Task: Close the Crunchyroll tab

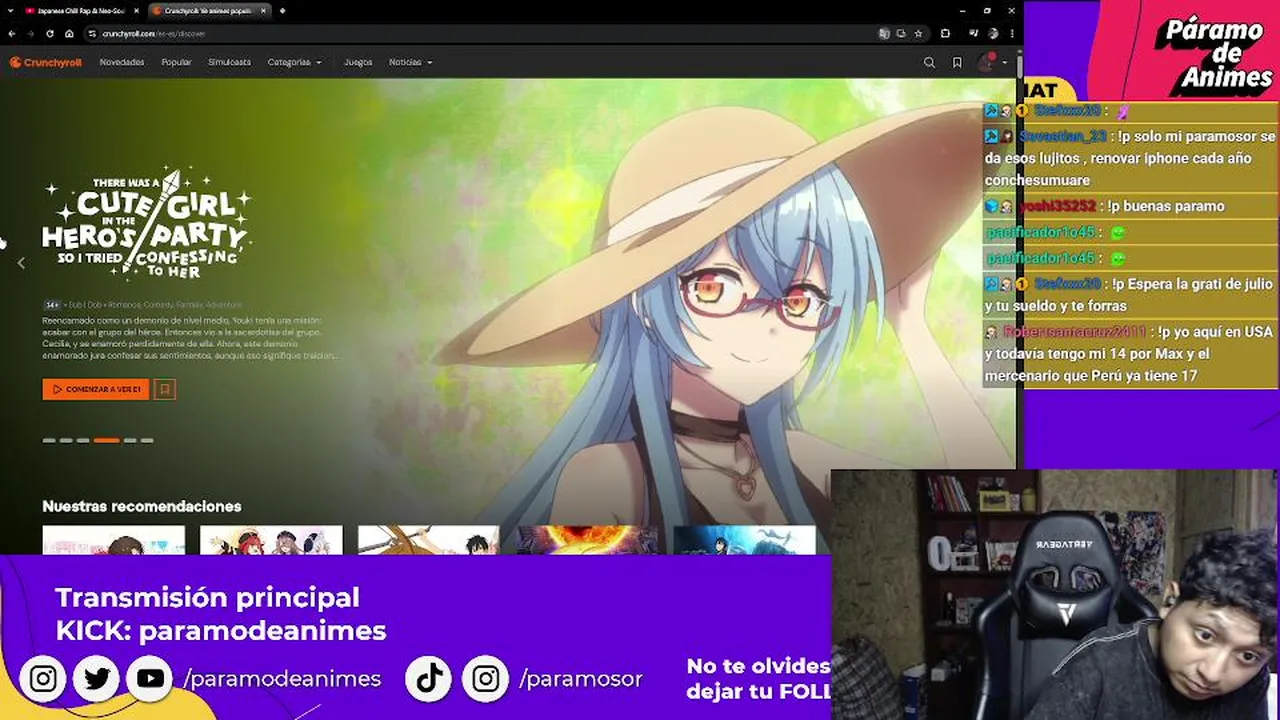Action: click(264, 11)
